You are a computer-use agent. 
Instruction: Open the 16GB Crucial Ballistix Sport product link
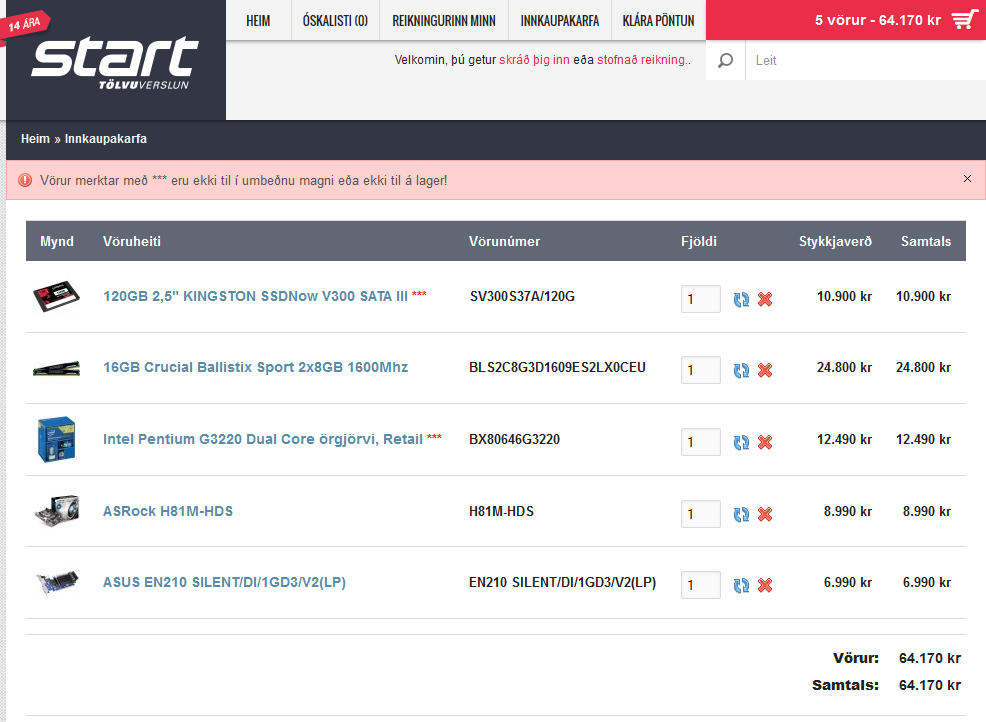pyautogui.click(x=255, y=367)
